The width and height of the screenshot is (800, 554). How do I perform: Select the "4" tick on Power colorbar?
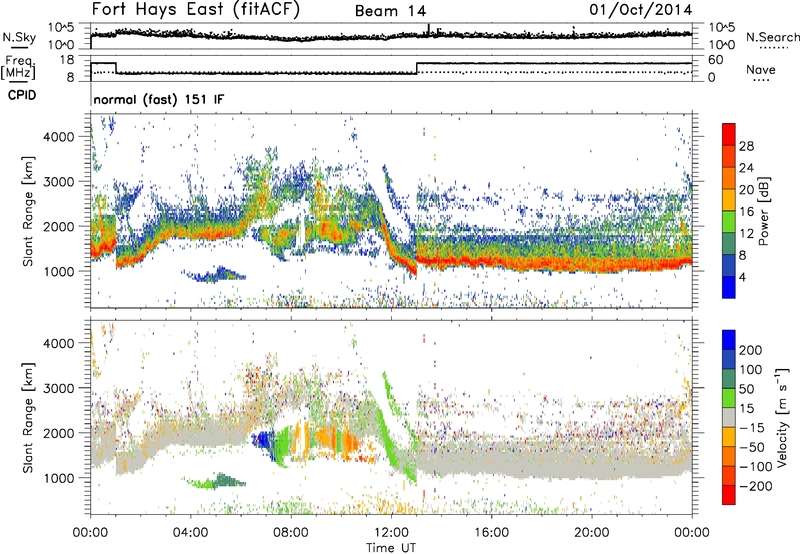pyautogui.click(x=743, y=277)
